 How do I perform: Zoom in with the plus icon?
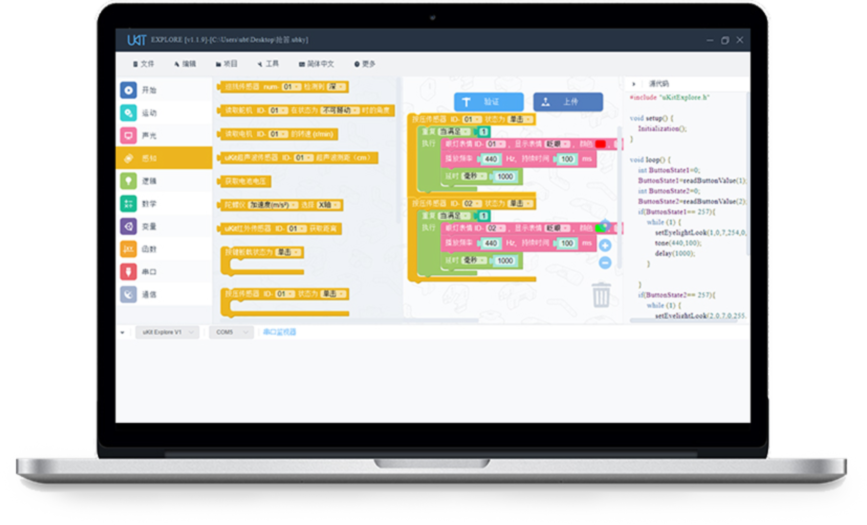click(x=605, y=245)
